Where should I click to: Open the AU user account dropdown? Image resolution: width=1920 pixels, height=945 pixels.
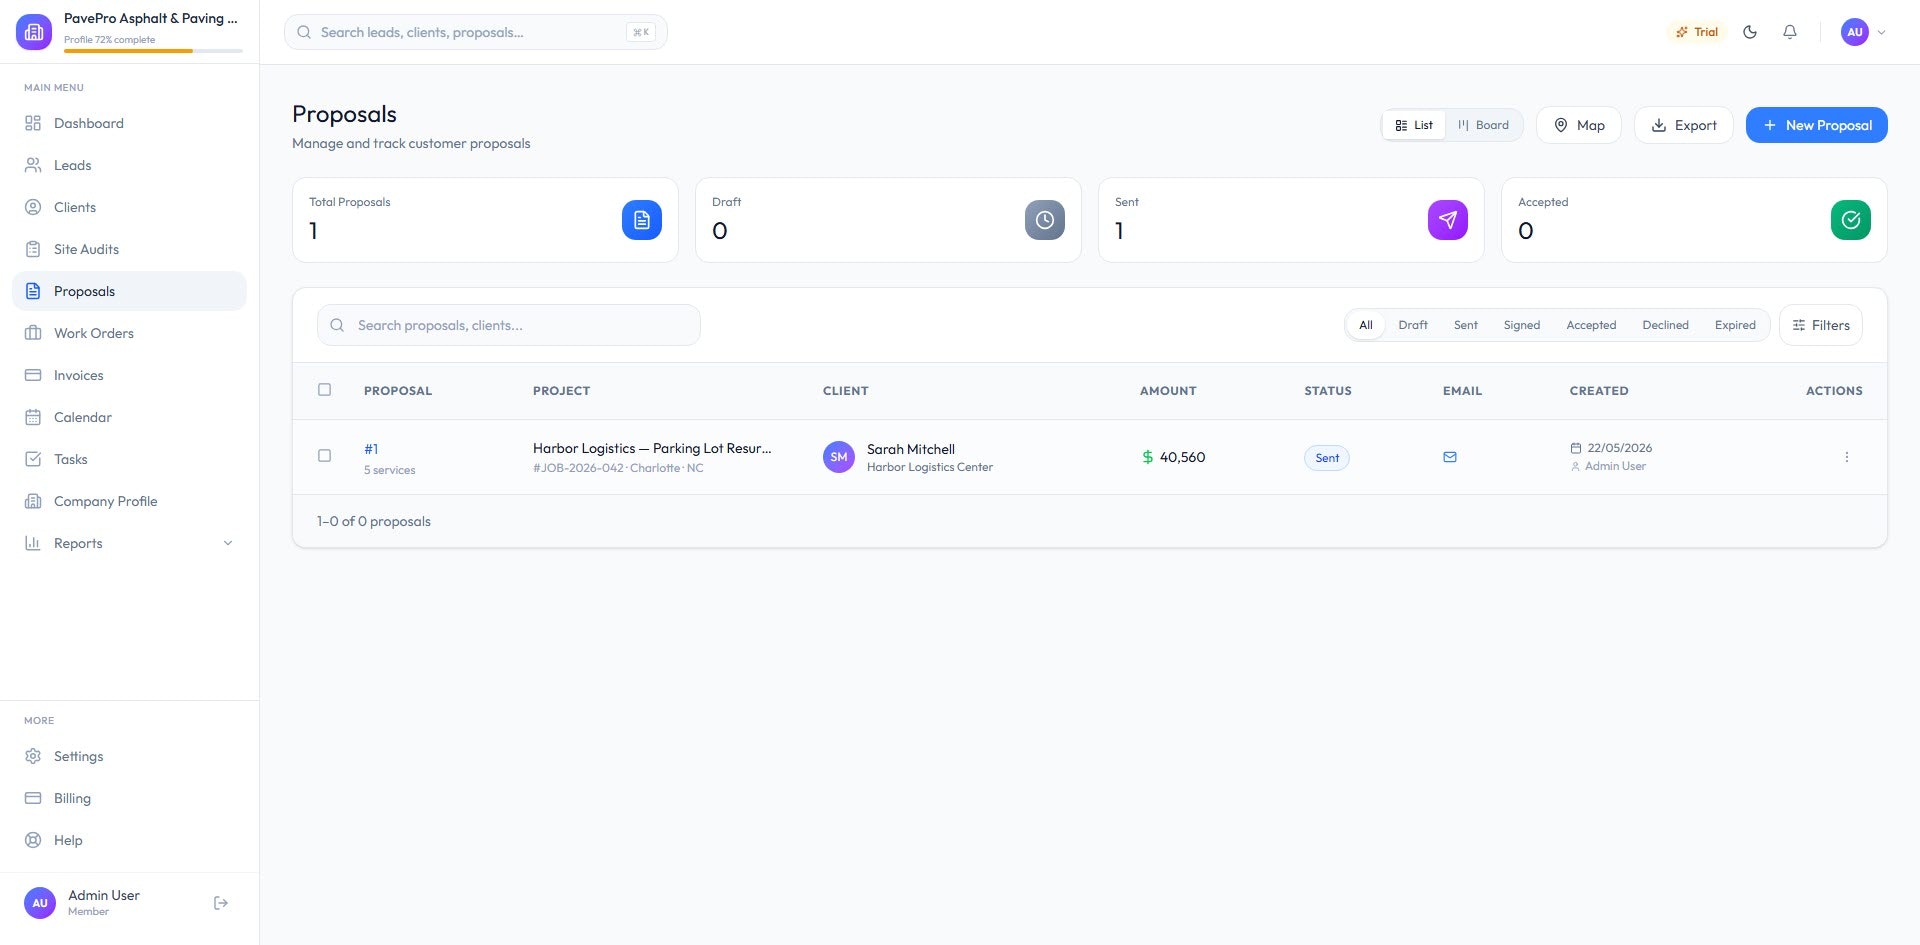coord(1864,32)
